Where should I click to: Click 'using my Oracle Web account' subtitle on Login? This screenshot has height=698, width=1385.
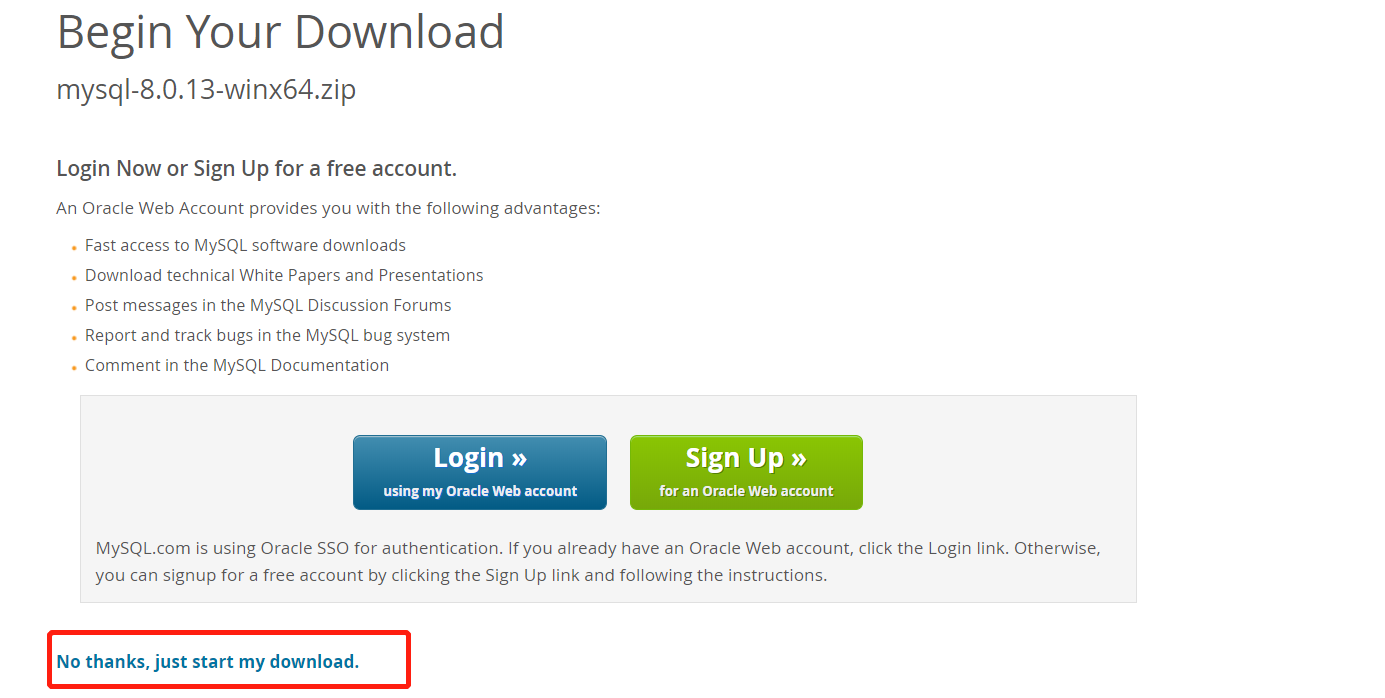coord(480,491)
